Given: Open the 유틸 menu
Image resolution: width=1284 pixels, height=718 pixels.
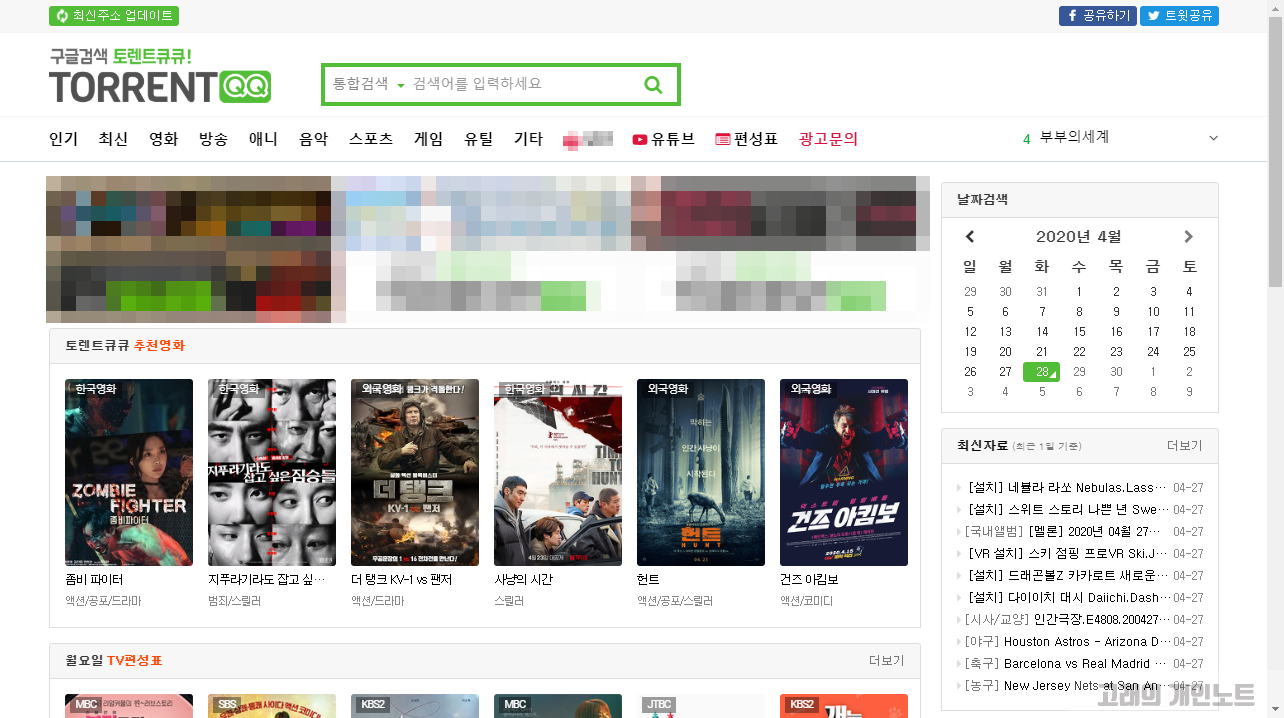Looking at the screenshot, I should [478, 139].
